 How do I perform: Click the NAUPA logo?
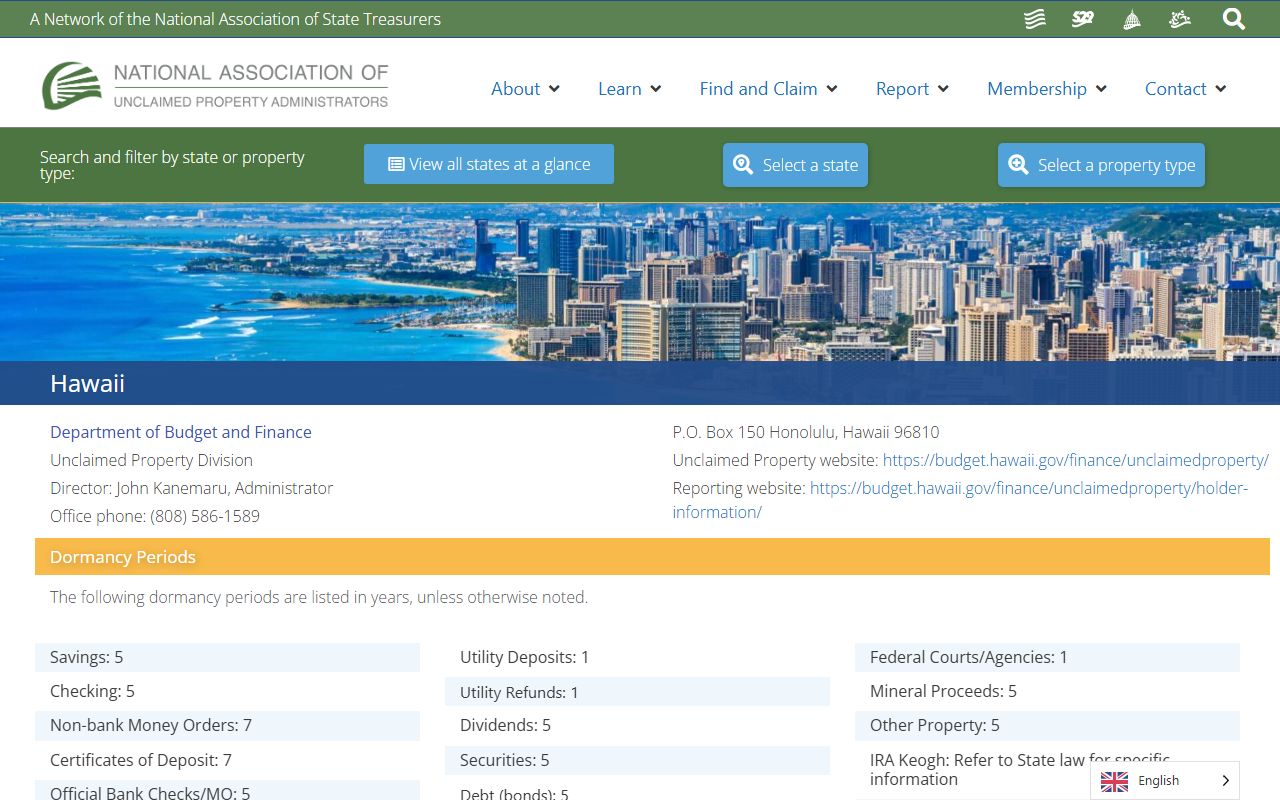[215, 85]
